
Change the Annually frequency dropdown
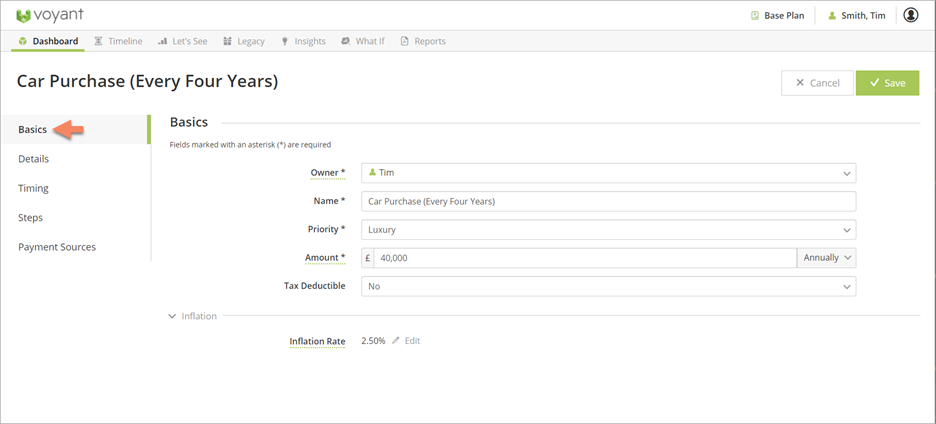pyautogui.click(x=826, y=258)
